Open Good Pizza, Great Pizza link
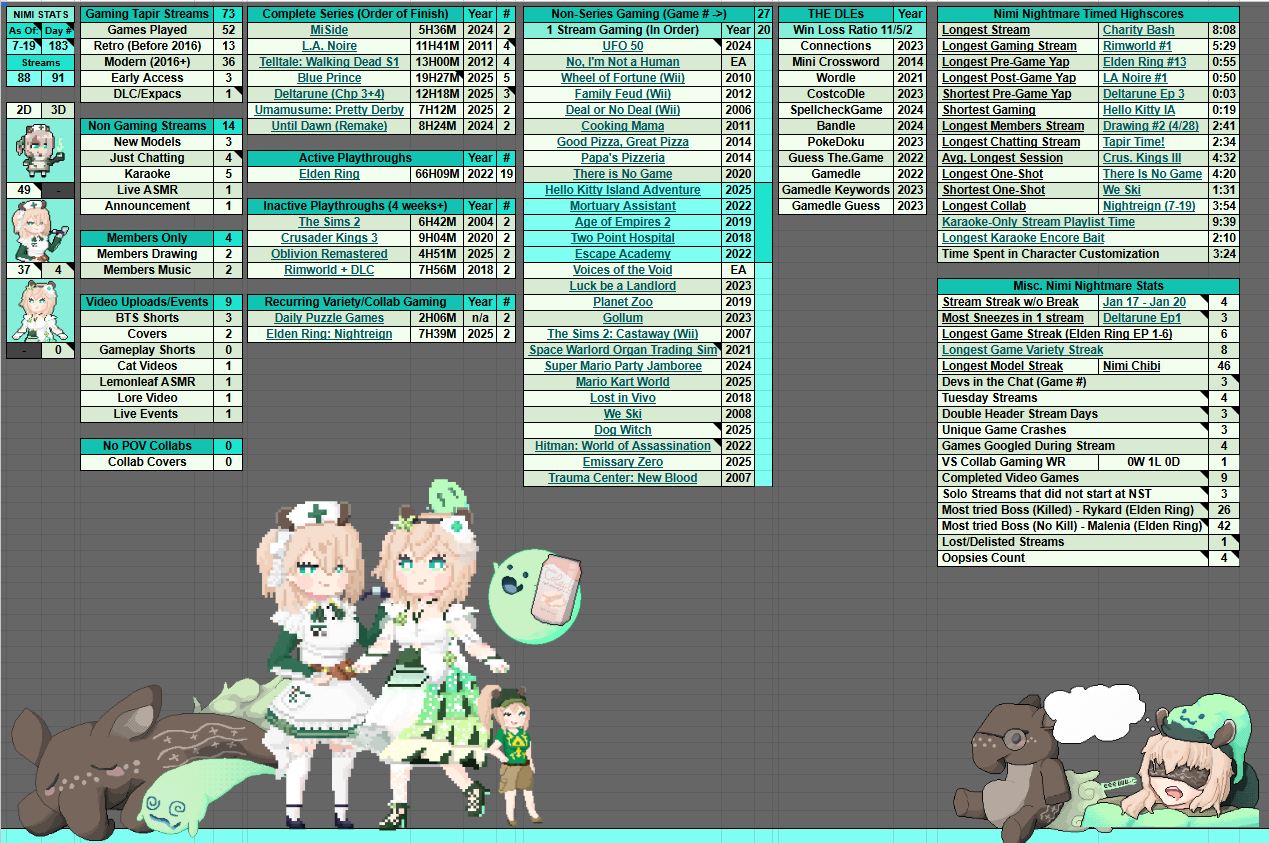Screen dimensions: 1269x843 pyautogui.click(x=623, y=142)
